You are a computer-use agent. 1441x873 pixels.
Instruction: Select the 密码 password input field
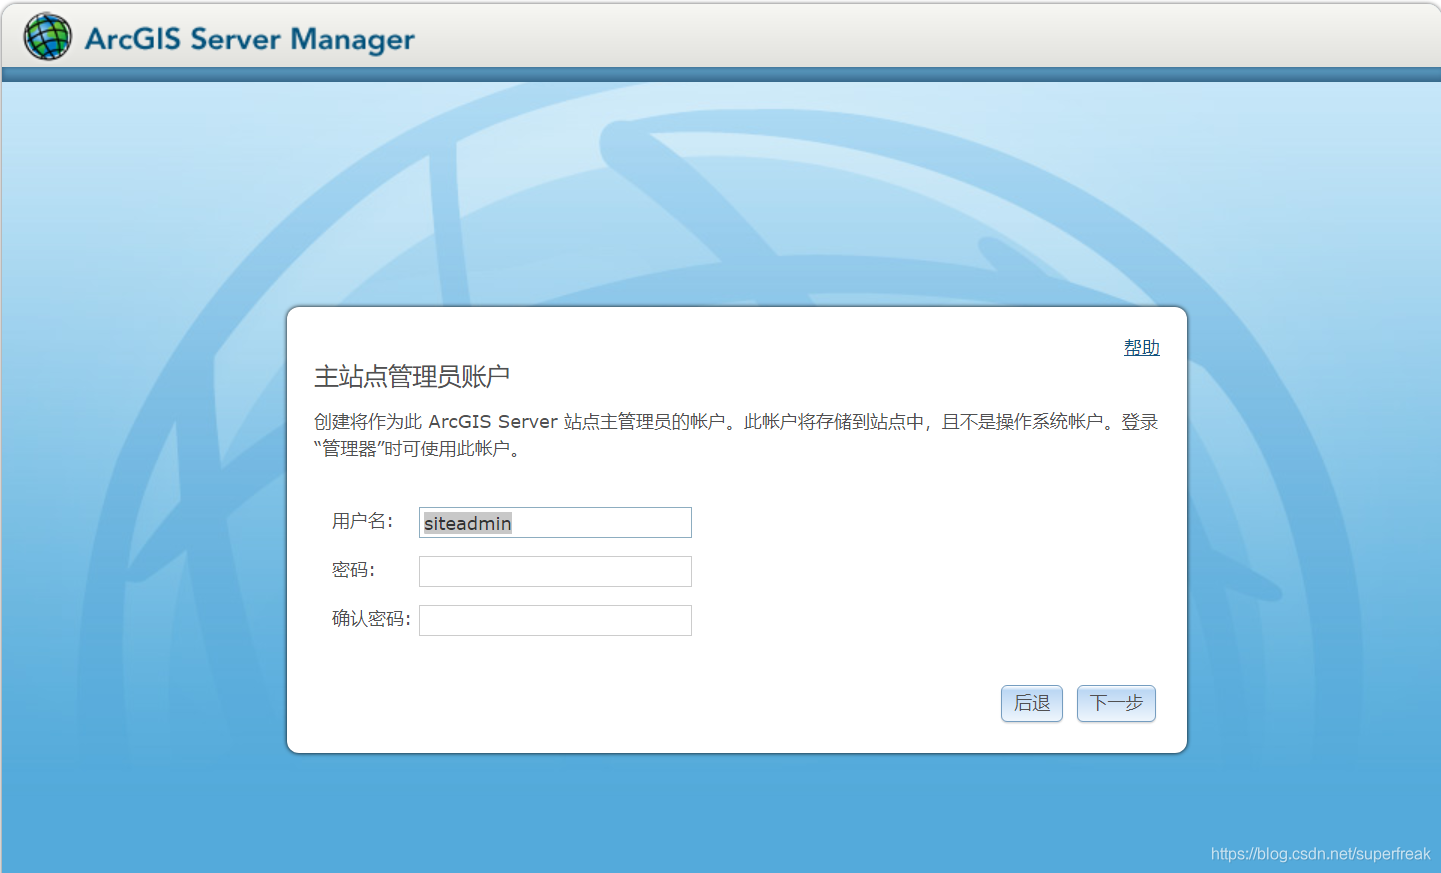pyautogui.click(x=555, y=571)
